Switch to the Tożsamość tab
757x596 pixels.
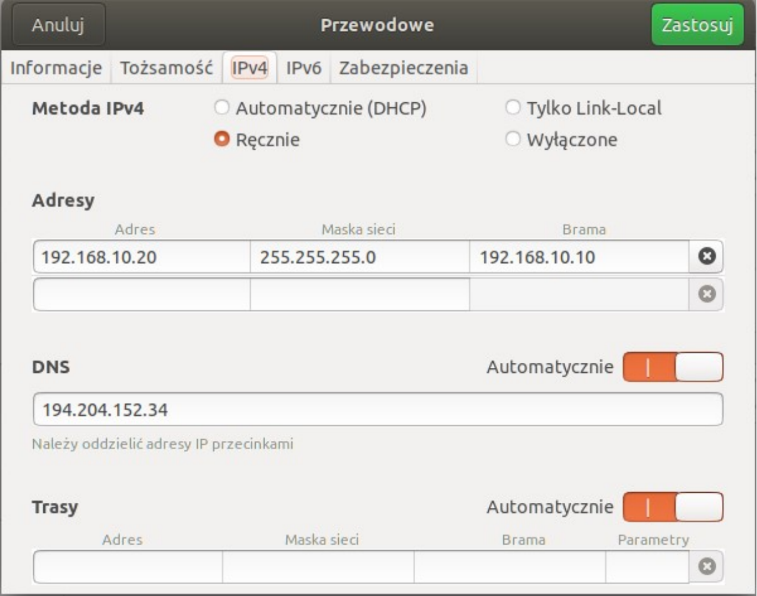[x=167, y=69]
